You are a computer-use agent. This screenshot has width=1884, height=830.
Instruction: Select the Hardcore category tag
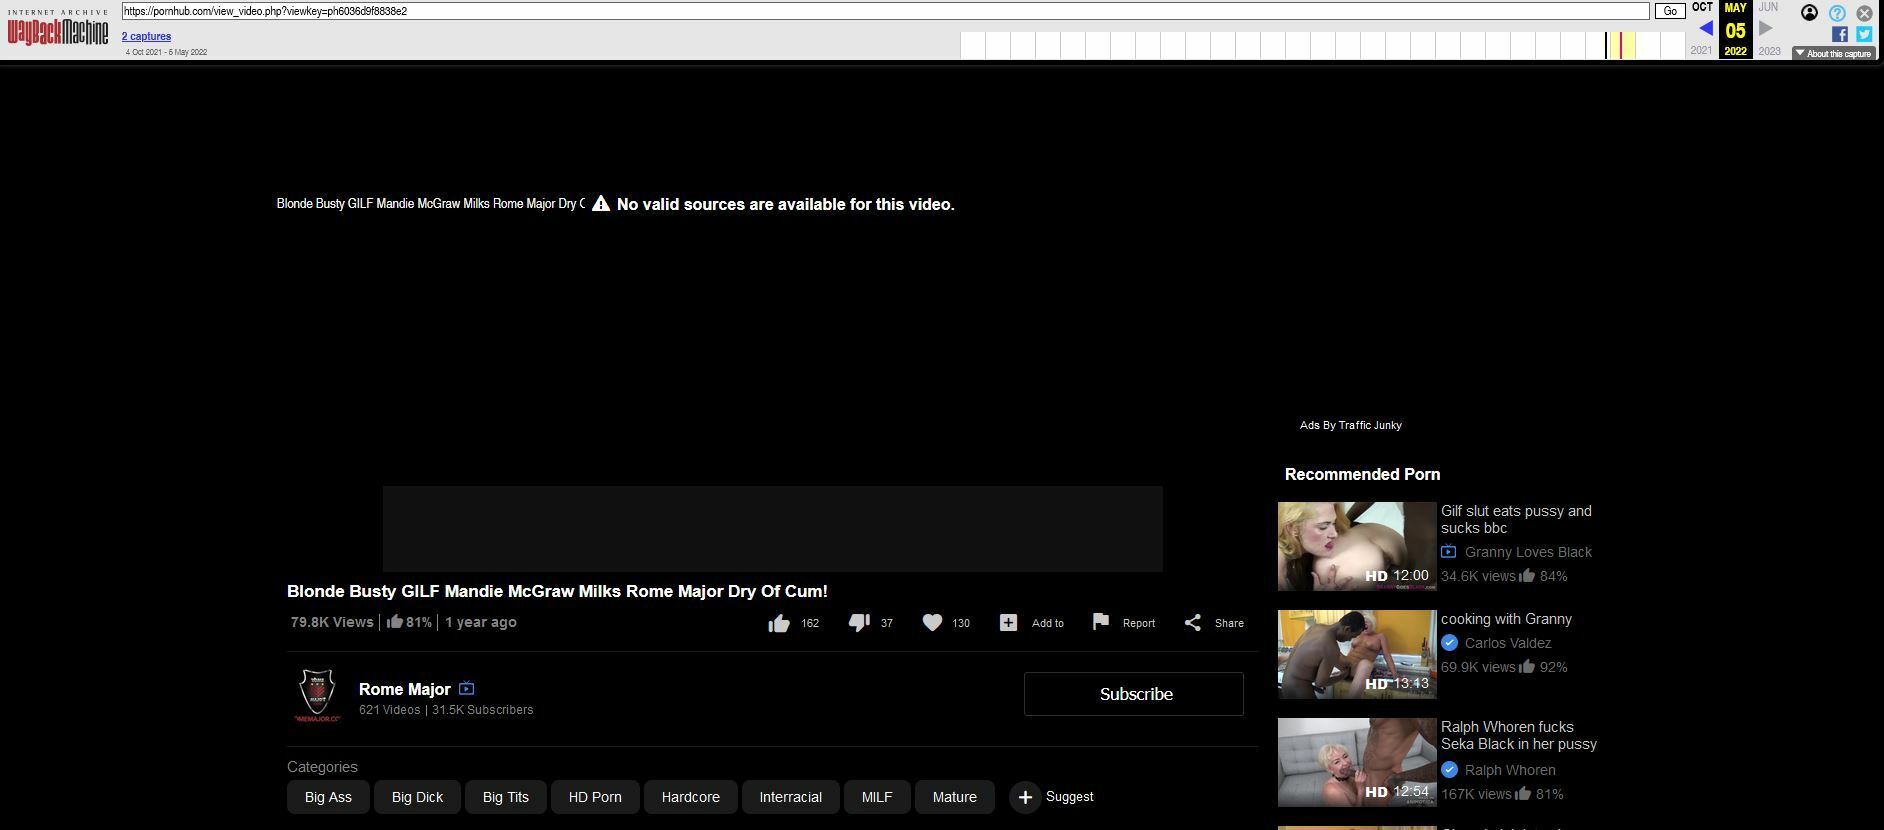690,797
